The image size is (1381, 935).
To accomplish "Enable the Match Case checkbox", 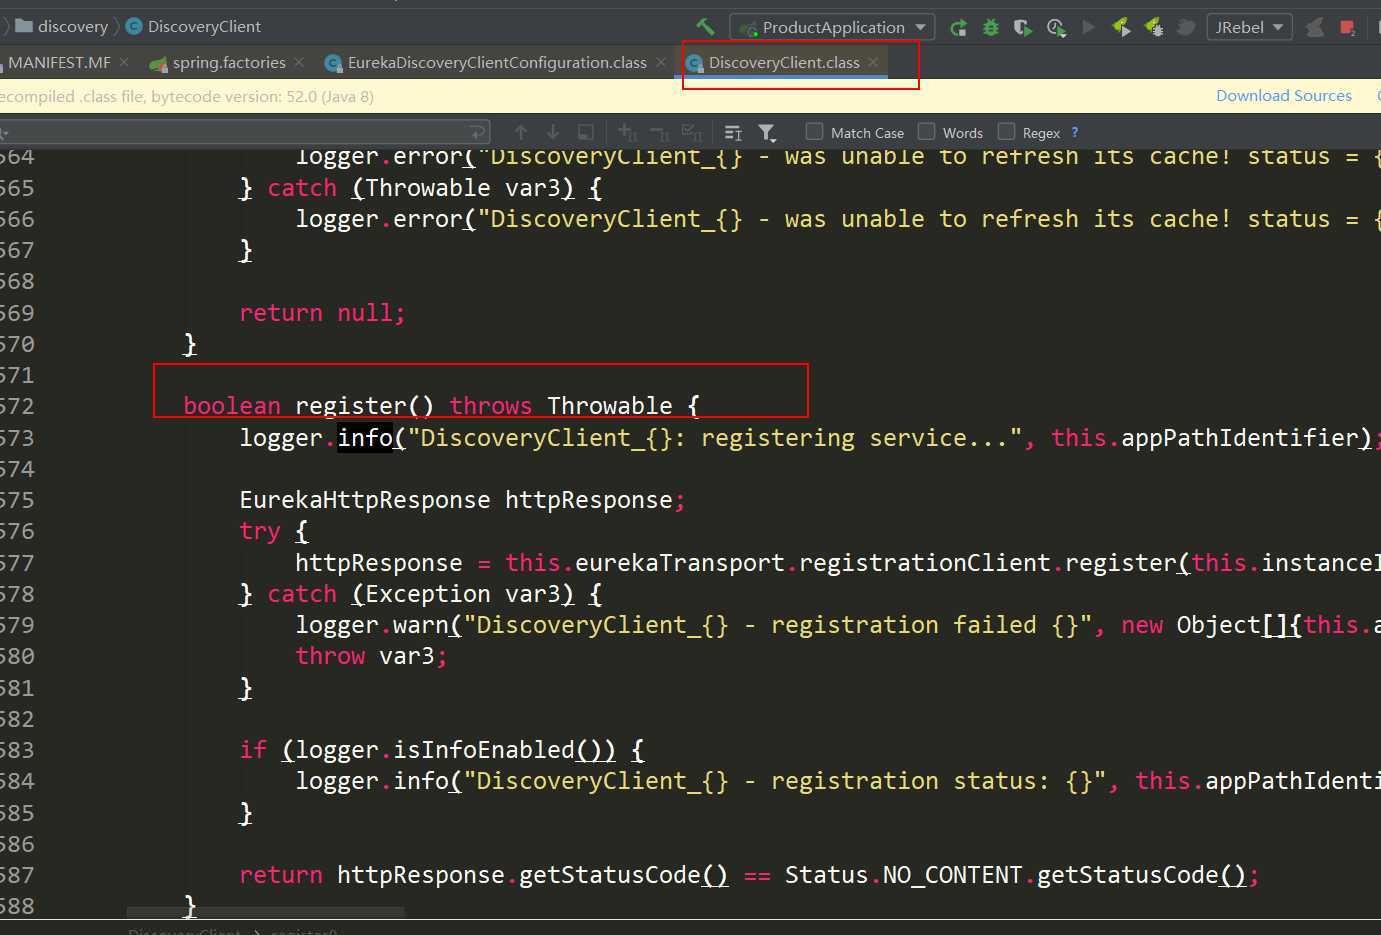I will click(x=815, y=131).
